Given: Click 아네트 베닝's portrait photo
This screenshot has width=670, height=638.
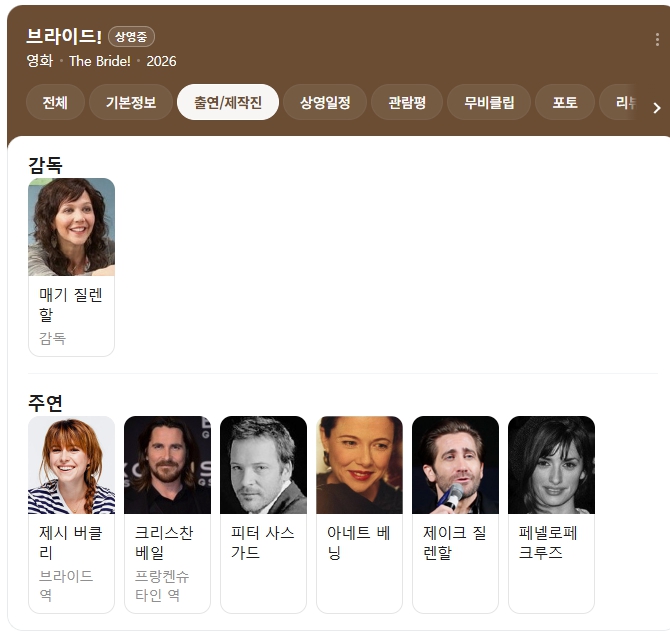Looking at the screenshot, I should point(359,465).
